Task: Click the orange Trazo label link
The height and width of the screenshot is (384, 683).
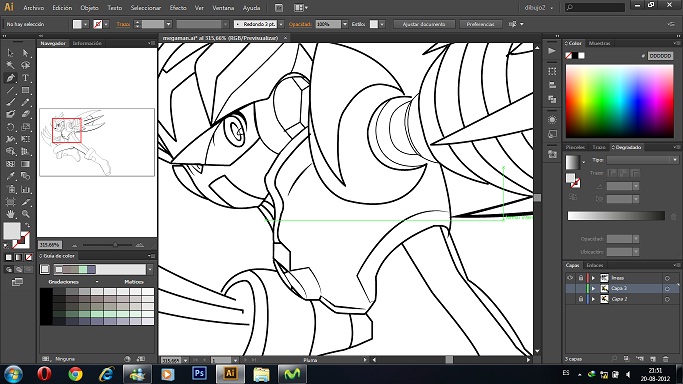Action: tap(123, 24)
